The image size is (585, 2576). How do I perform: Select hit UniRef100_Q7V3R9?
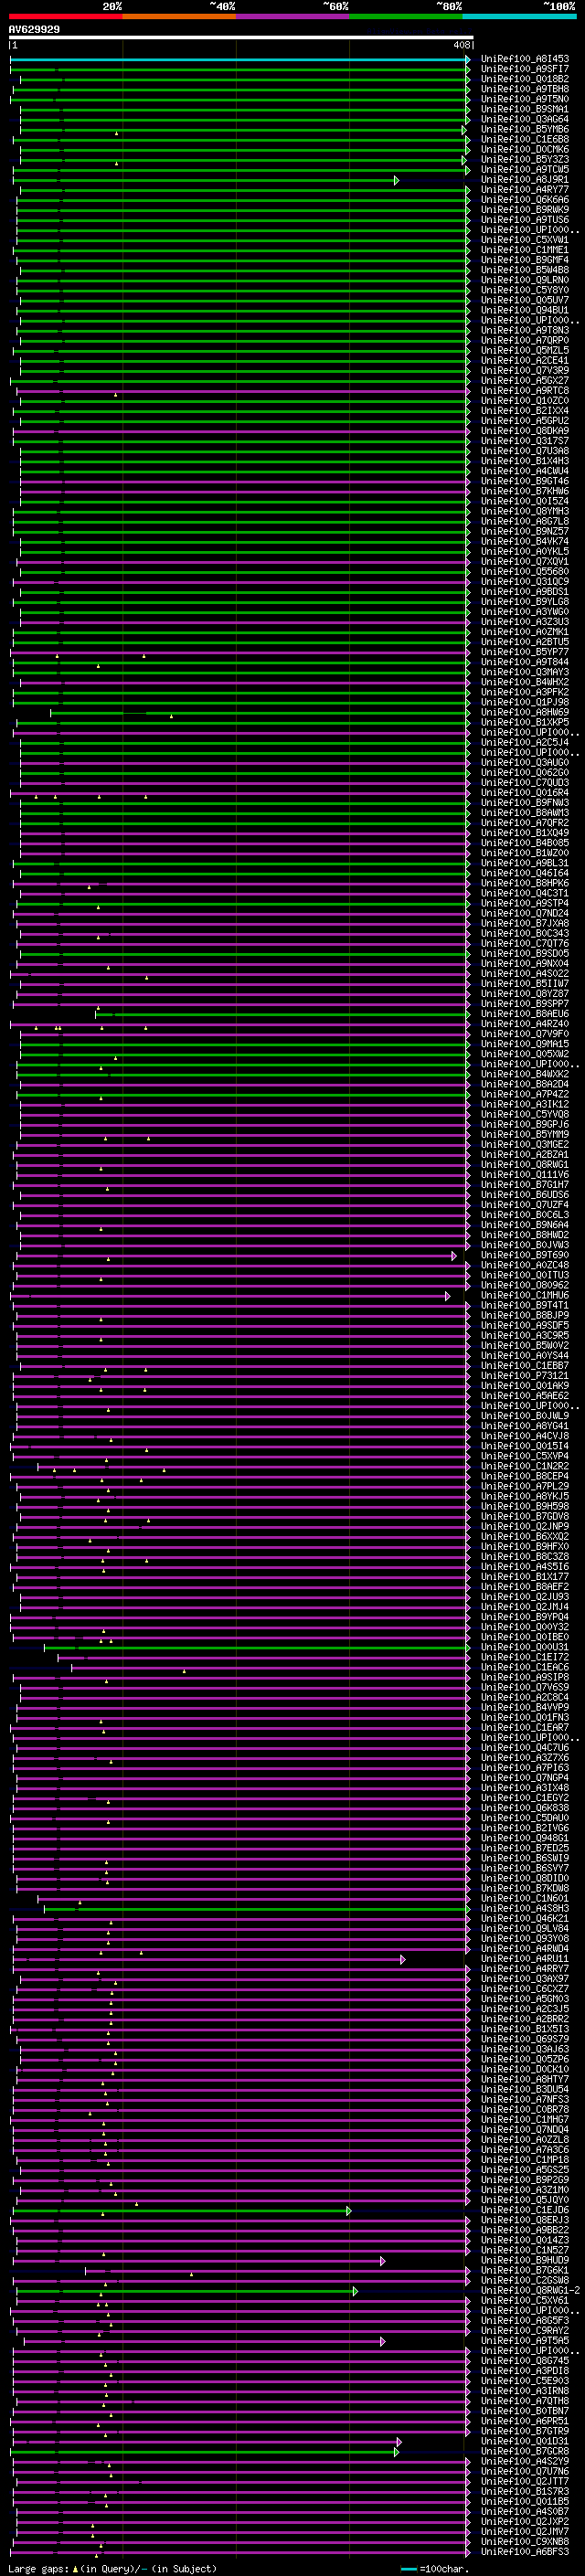pyautogui.click(x=525, y=371)
